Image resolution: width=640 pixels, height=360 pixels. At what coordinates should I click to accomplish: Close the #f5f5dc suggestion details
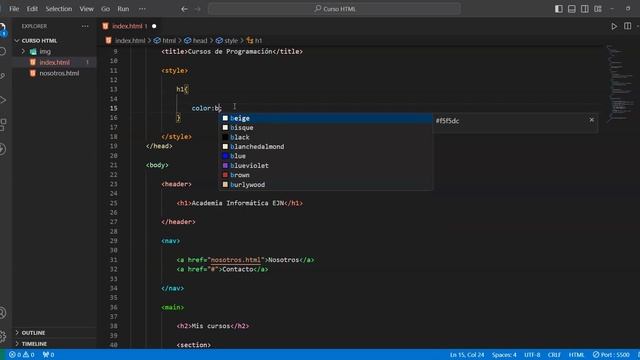coord(591,120)
